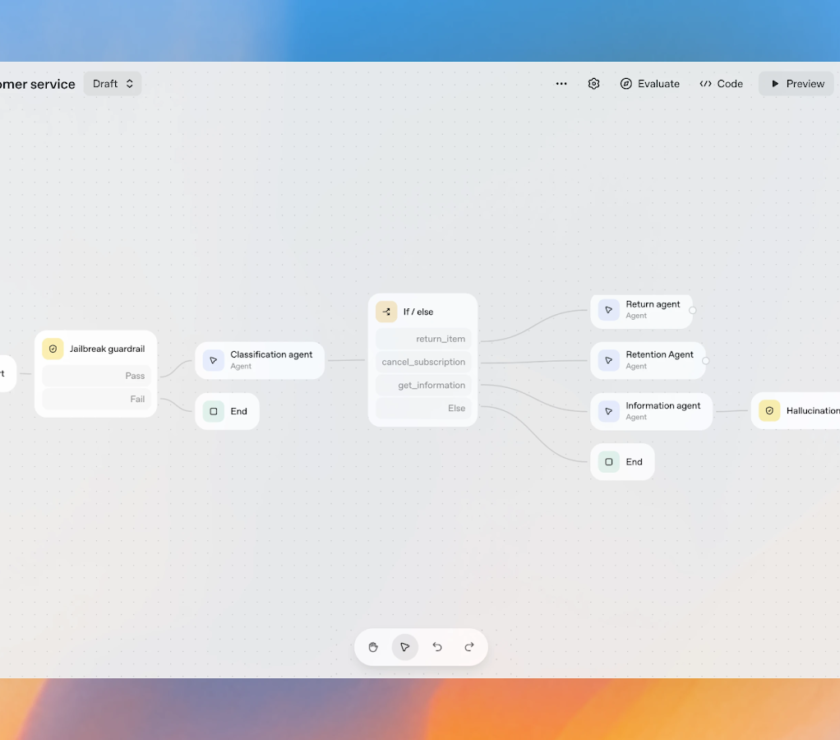Select the hand pan tool

coord(373,647)
